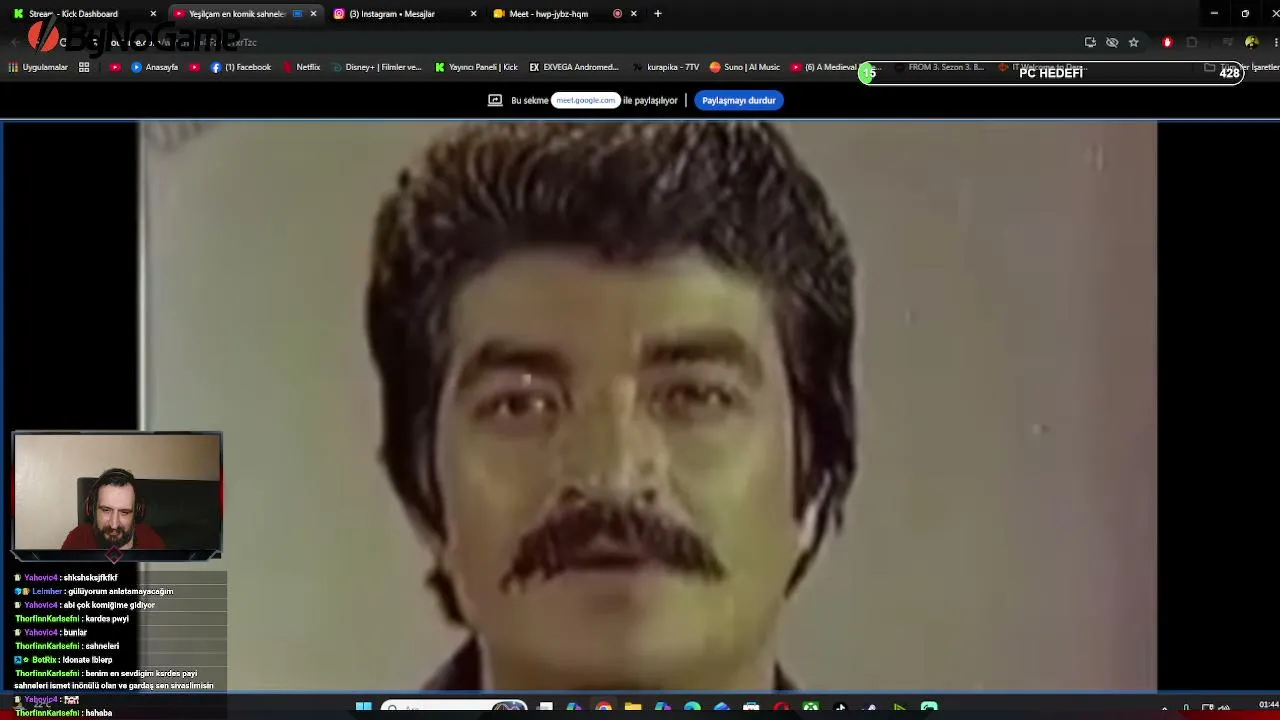Click the tab groups grid icon
The image size is (1280, 720).
click(84, 67)
